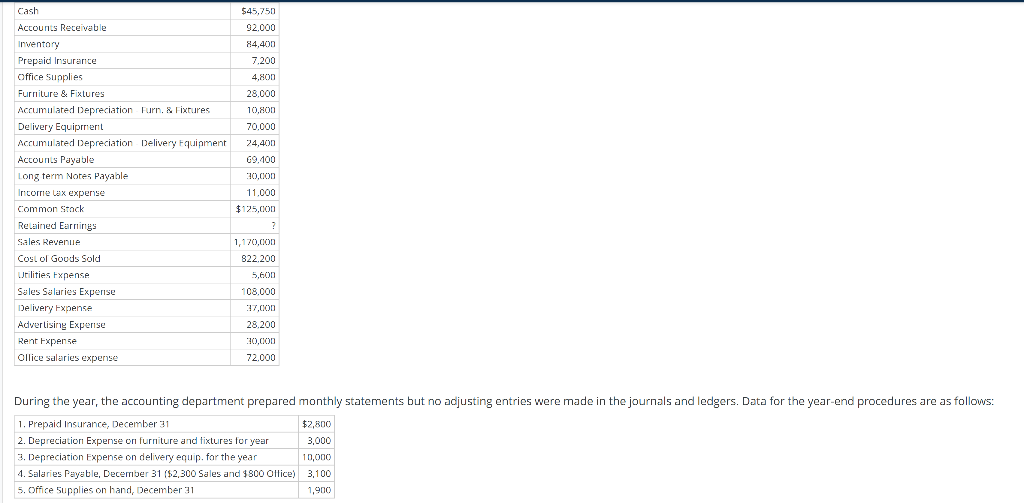
Task: Select the Utilities Expense label
Action: click(54, 275)
